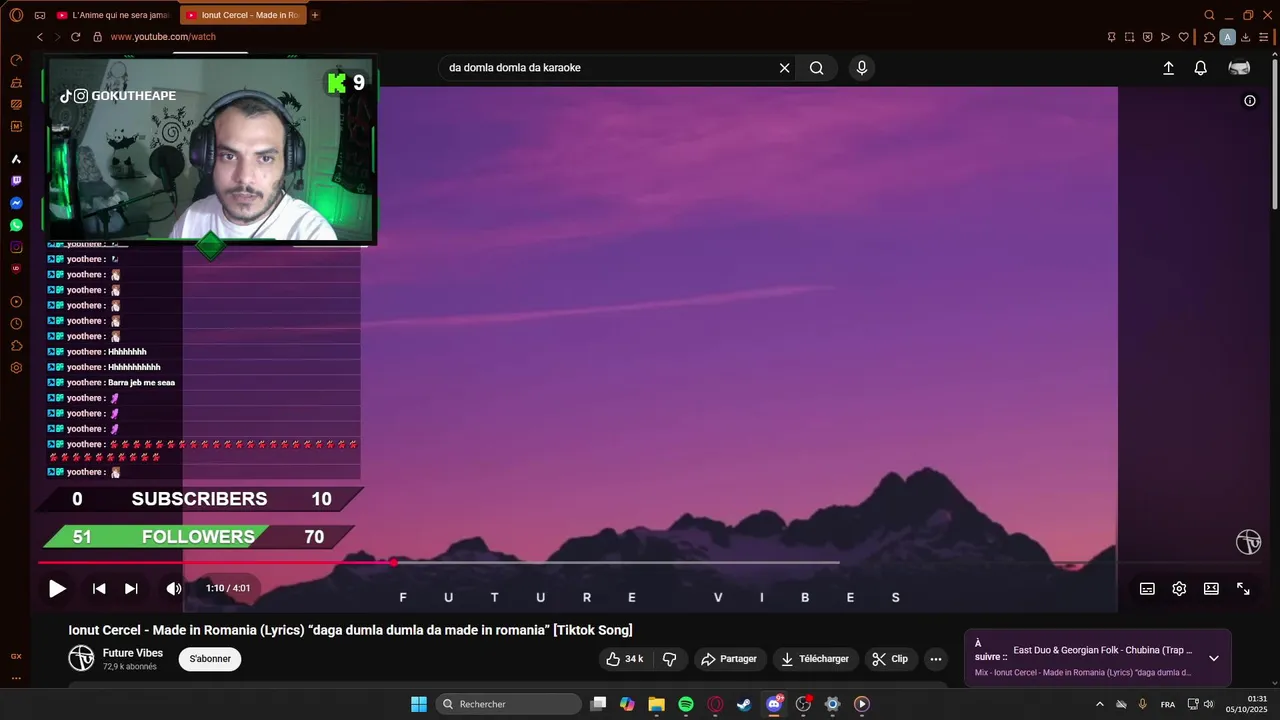Mute the video with speaker icon

coord(174,589)
